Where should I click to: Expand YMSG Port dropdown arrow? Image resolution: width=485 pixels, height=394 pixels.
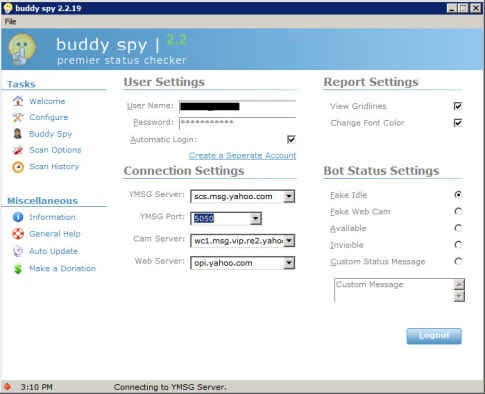coord(255,219)
